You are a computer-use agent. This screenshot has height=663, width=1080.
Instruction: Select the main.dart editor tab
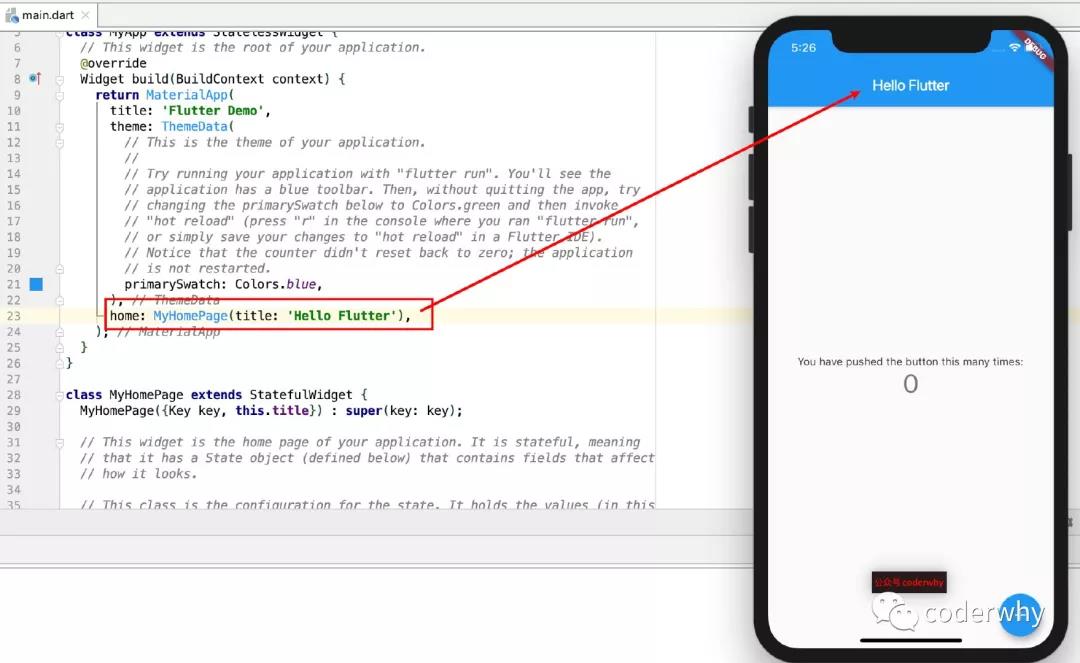47,14
